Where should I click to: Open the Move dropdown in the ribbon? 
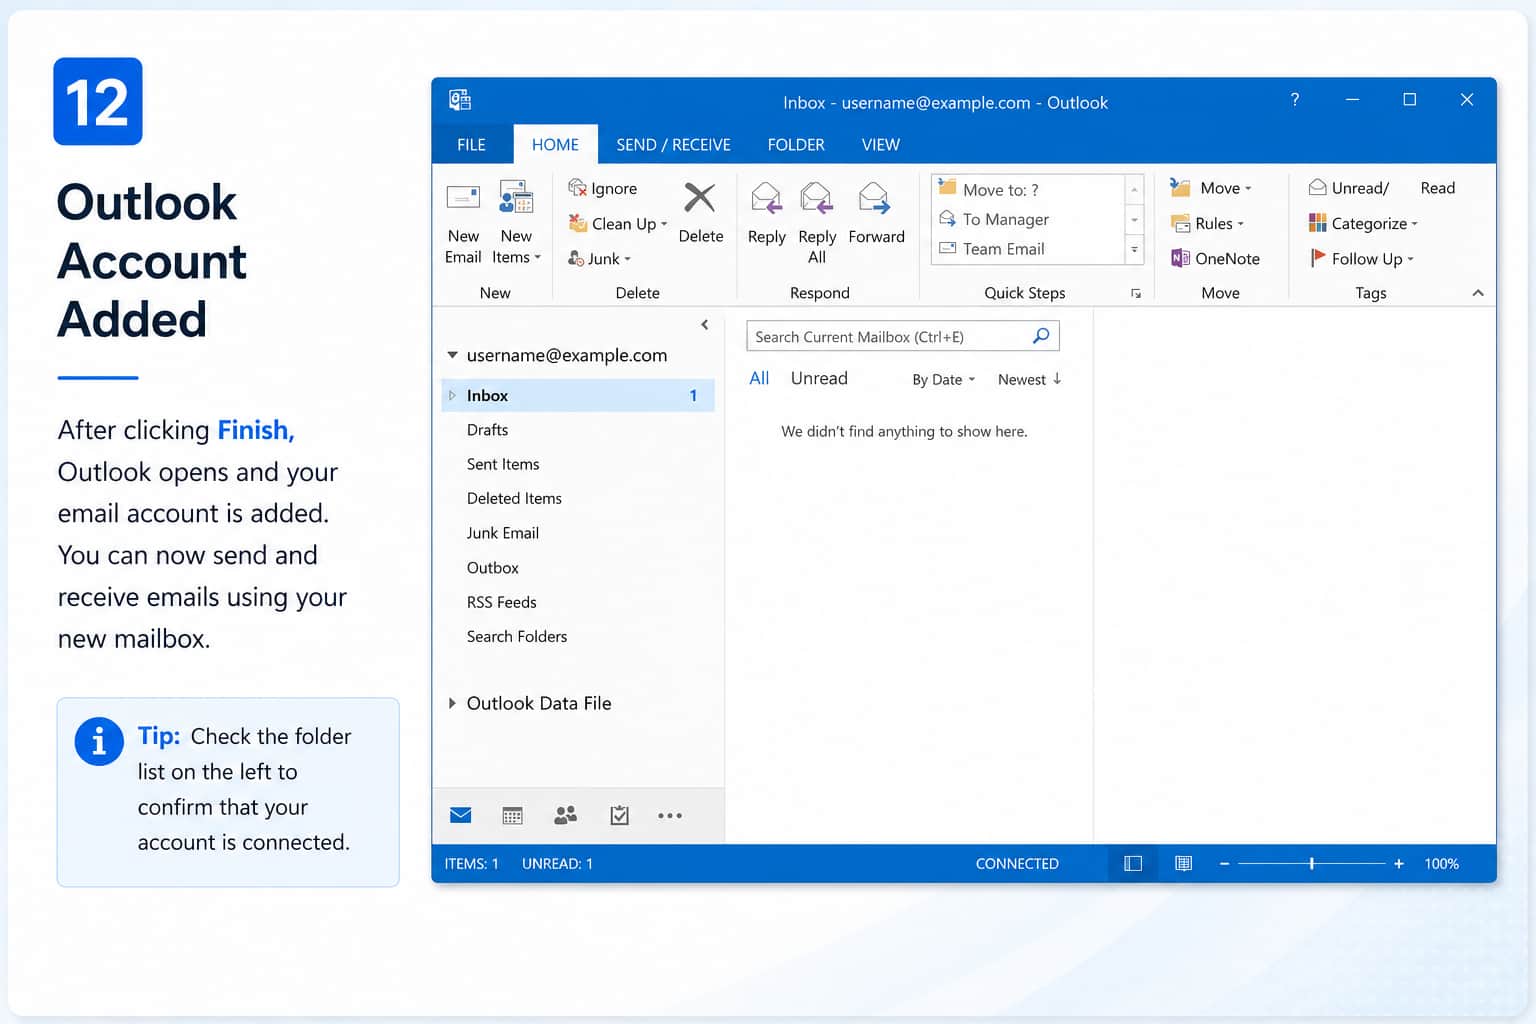tap(1210, 188)
